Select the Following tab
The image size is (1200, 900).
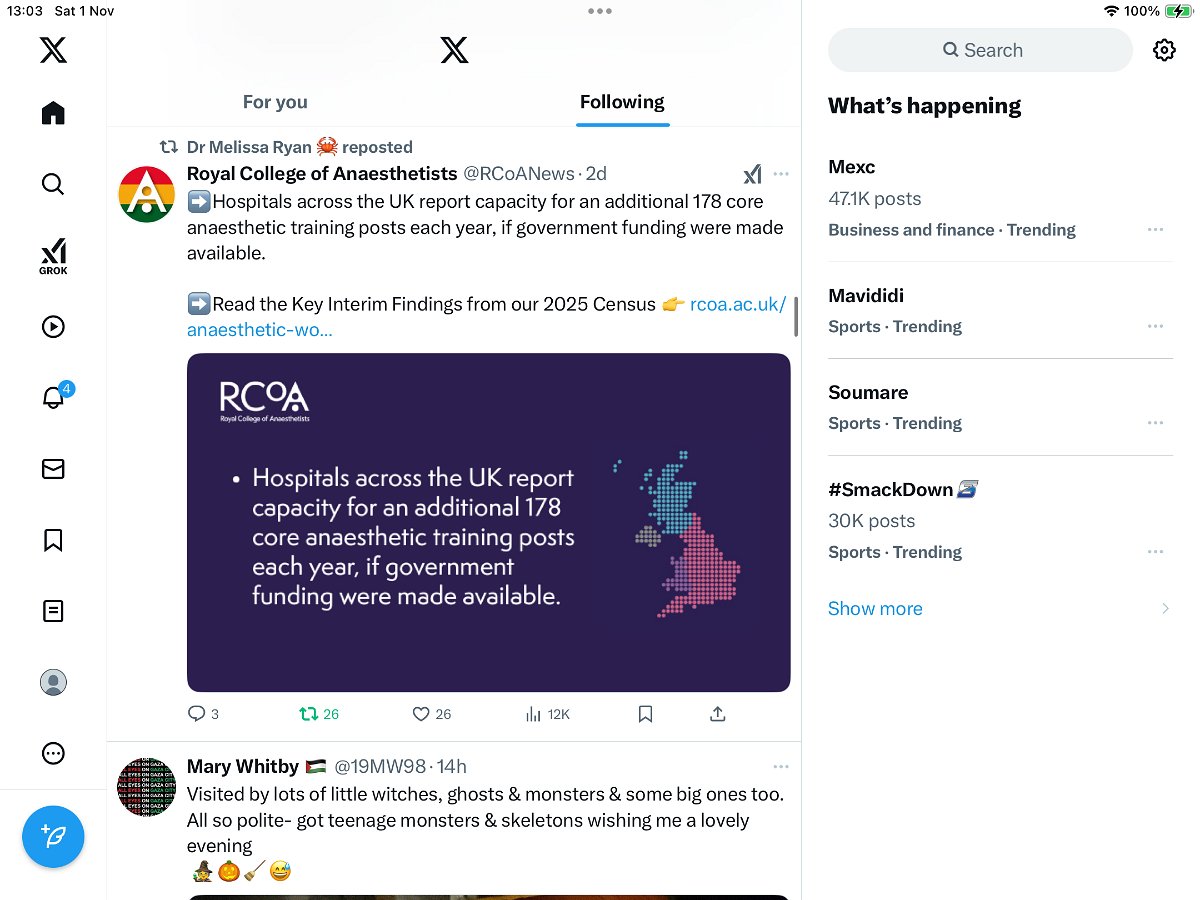622,102
